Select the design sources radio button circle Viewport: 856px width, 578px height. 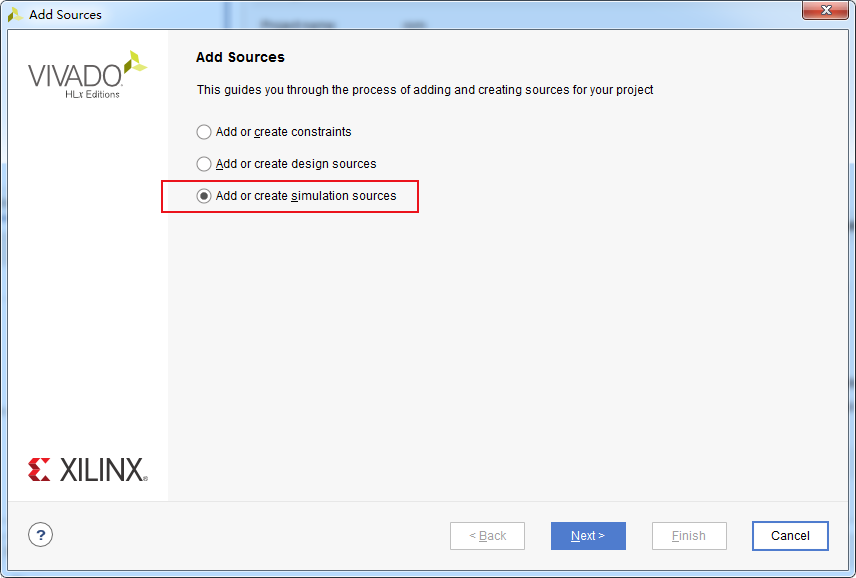pos(204,164)
